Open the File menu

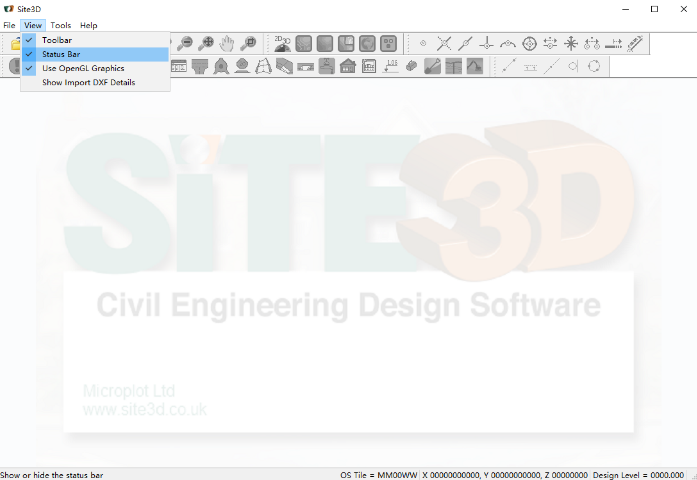point(9,25)
